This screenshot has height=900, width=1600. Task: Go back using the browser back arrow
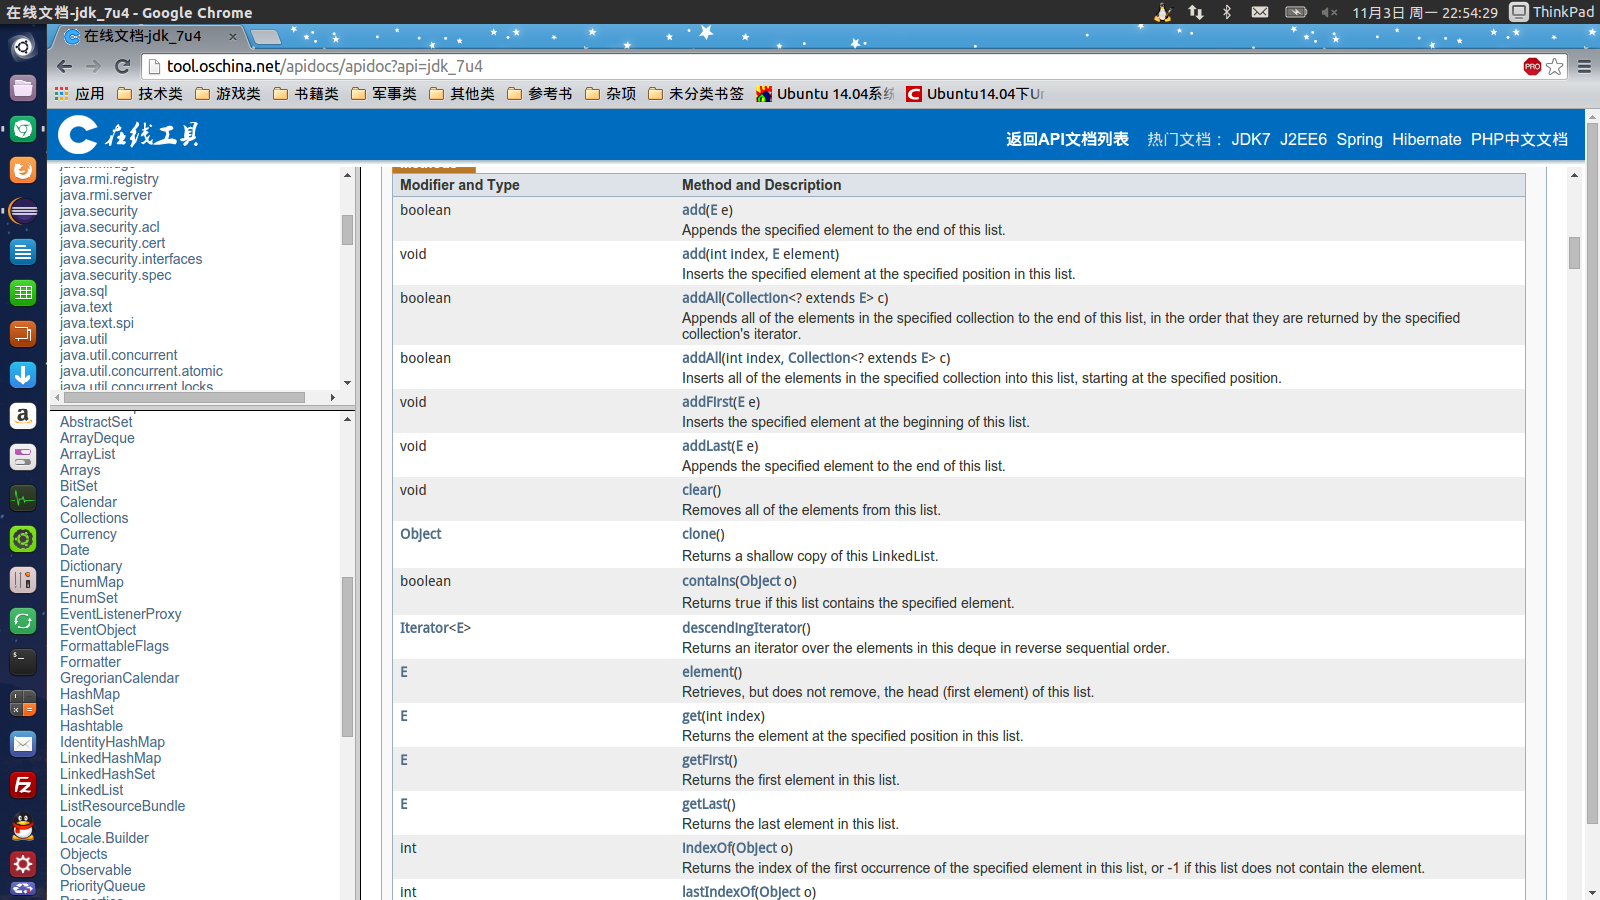[x=65, y=66]
